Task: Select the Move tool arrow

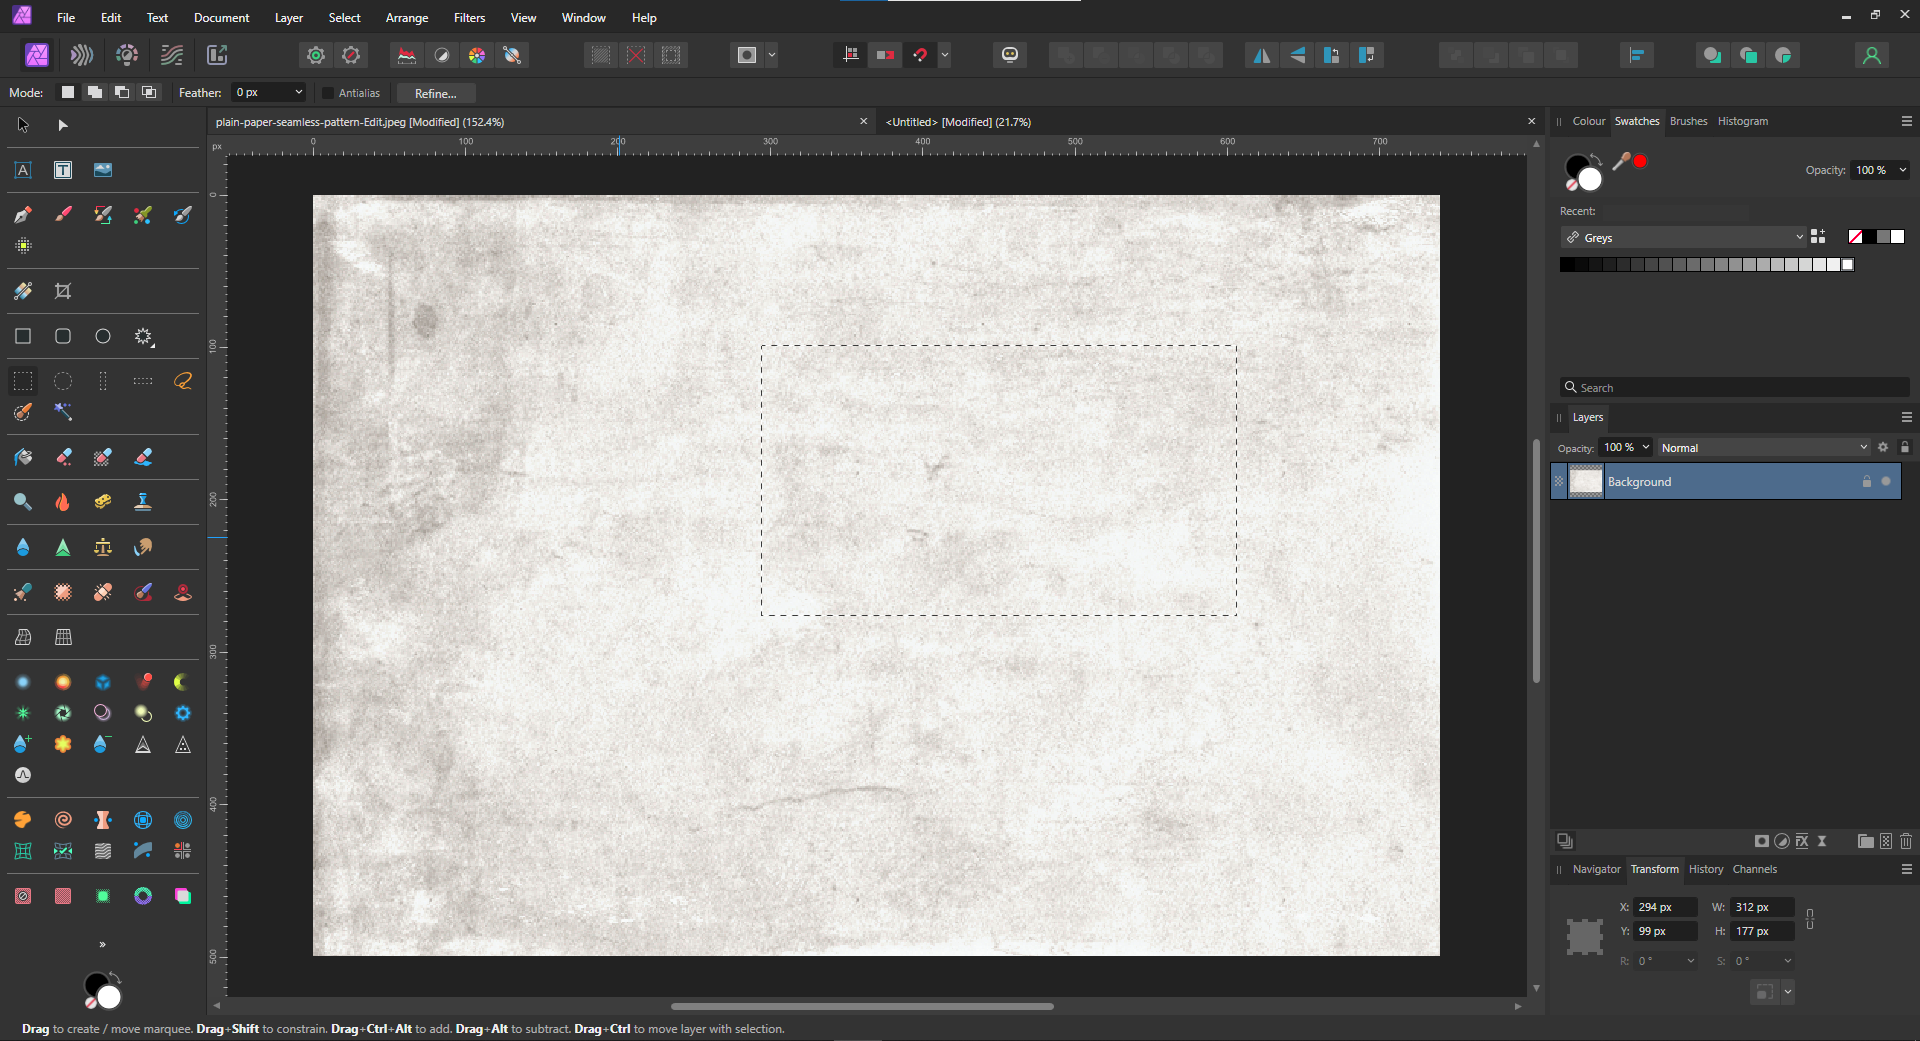Action: [x=23, y=125]
